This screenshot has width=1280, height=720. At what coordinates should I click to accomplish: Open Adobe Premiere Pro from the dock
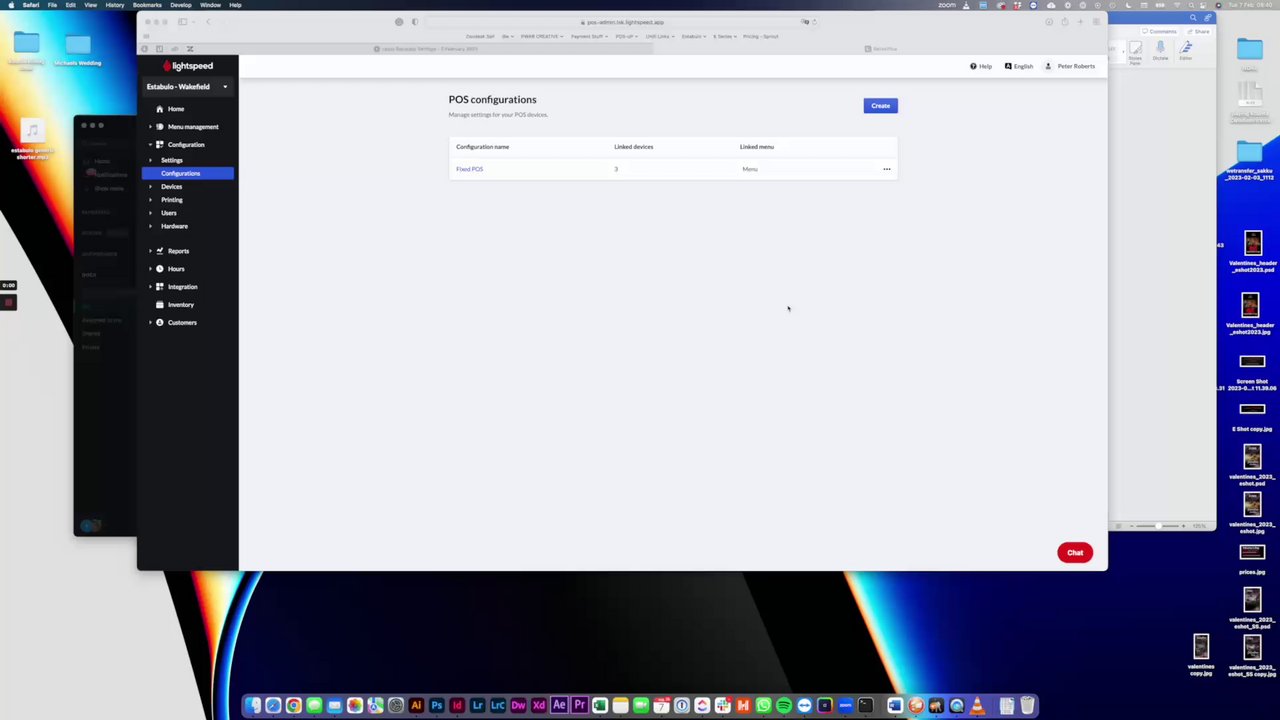click(x=580, y=706)
